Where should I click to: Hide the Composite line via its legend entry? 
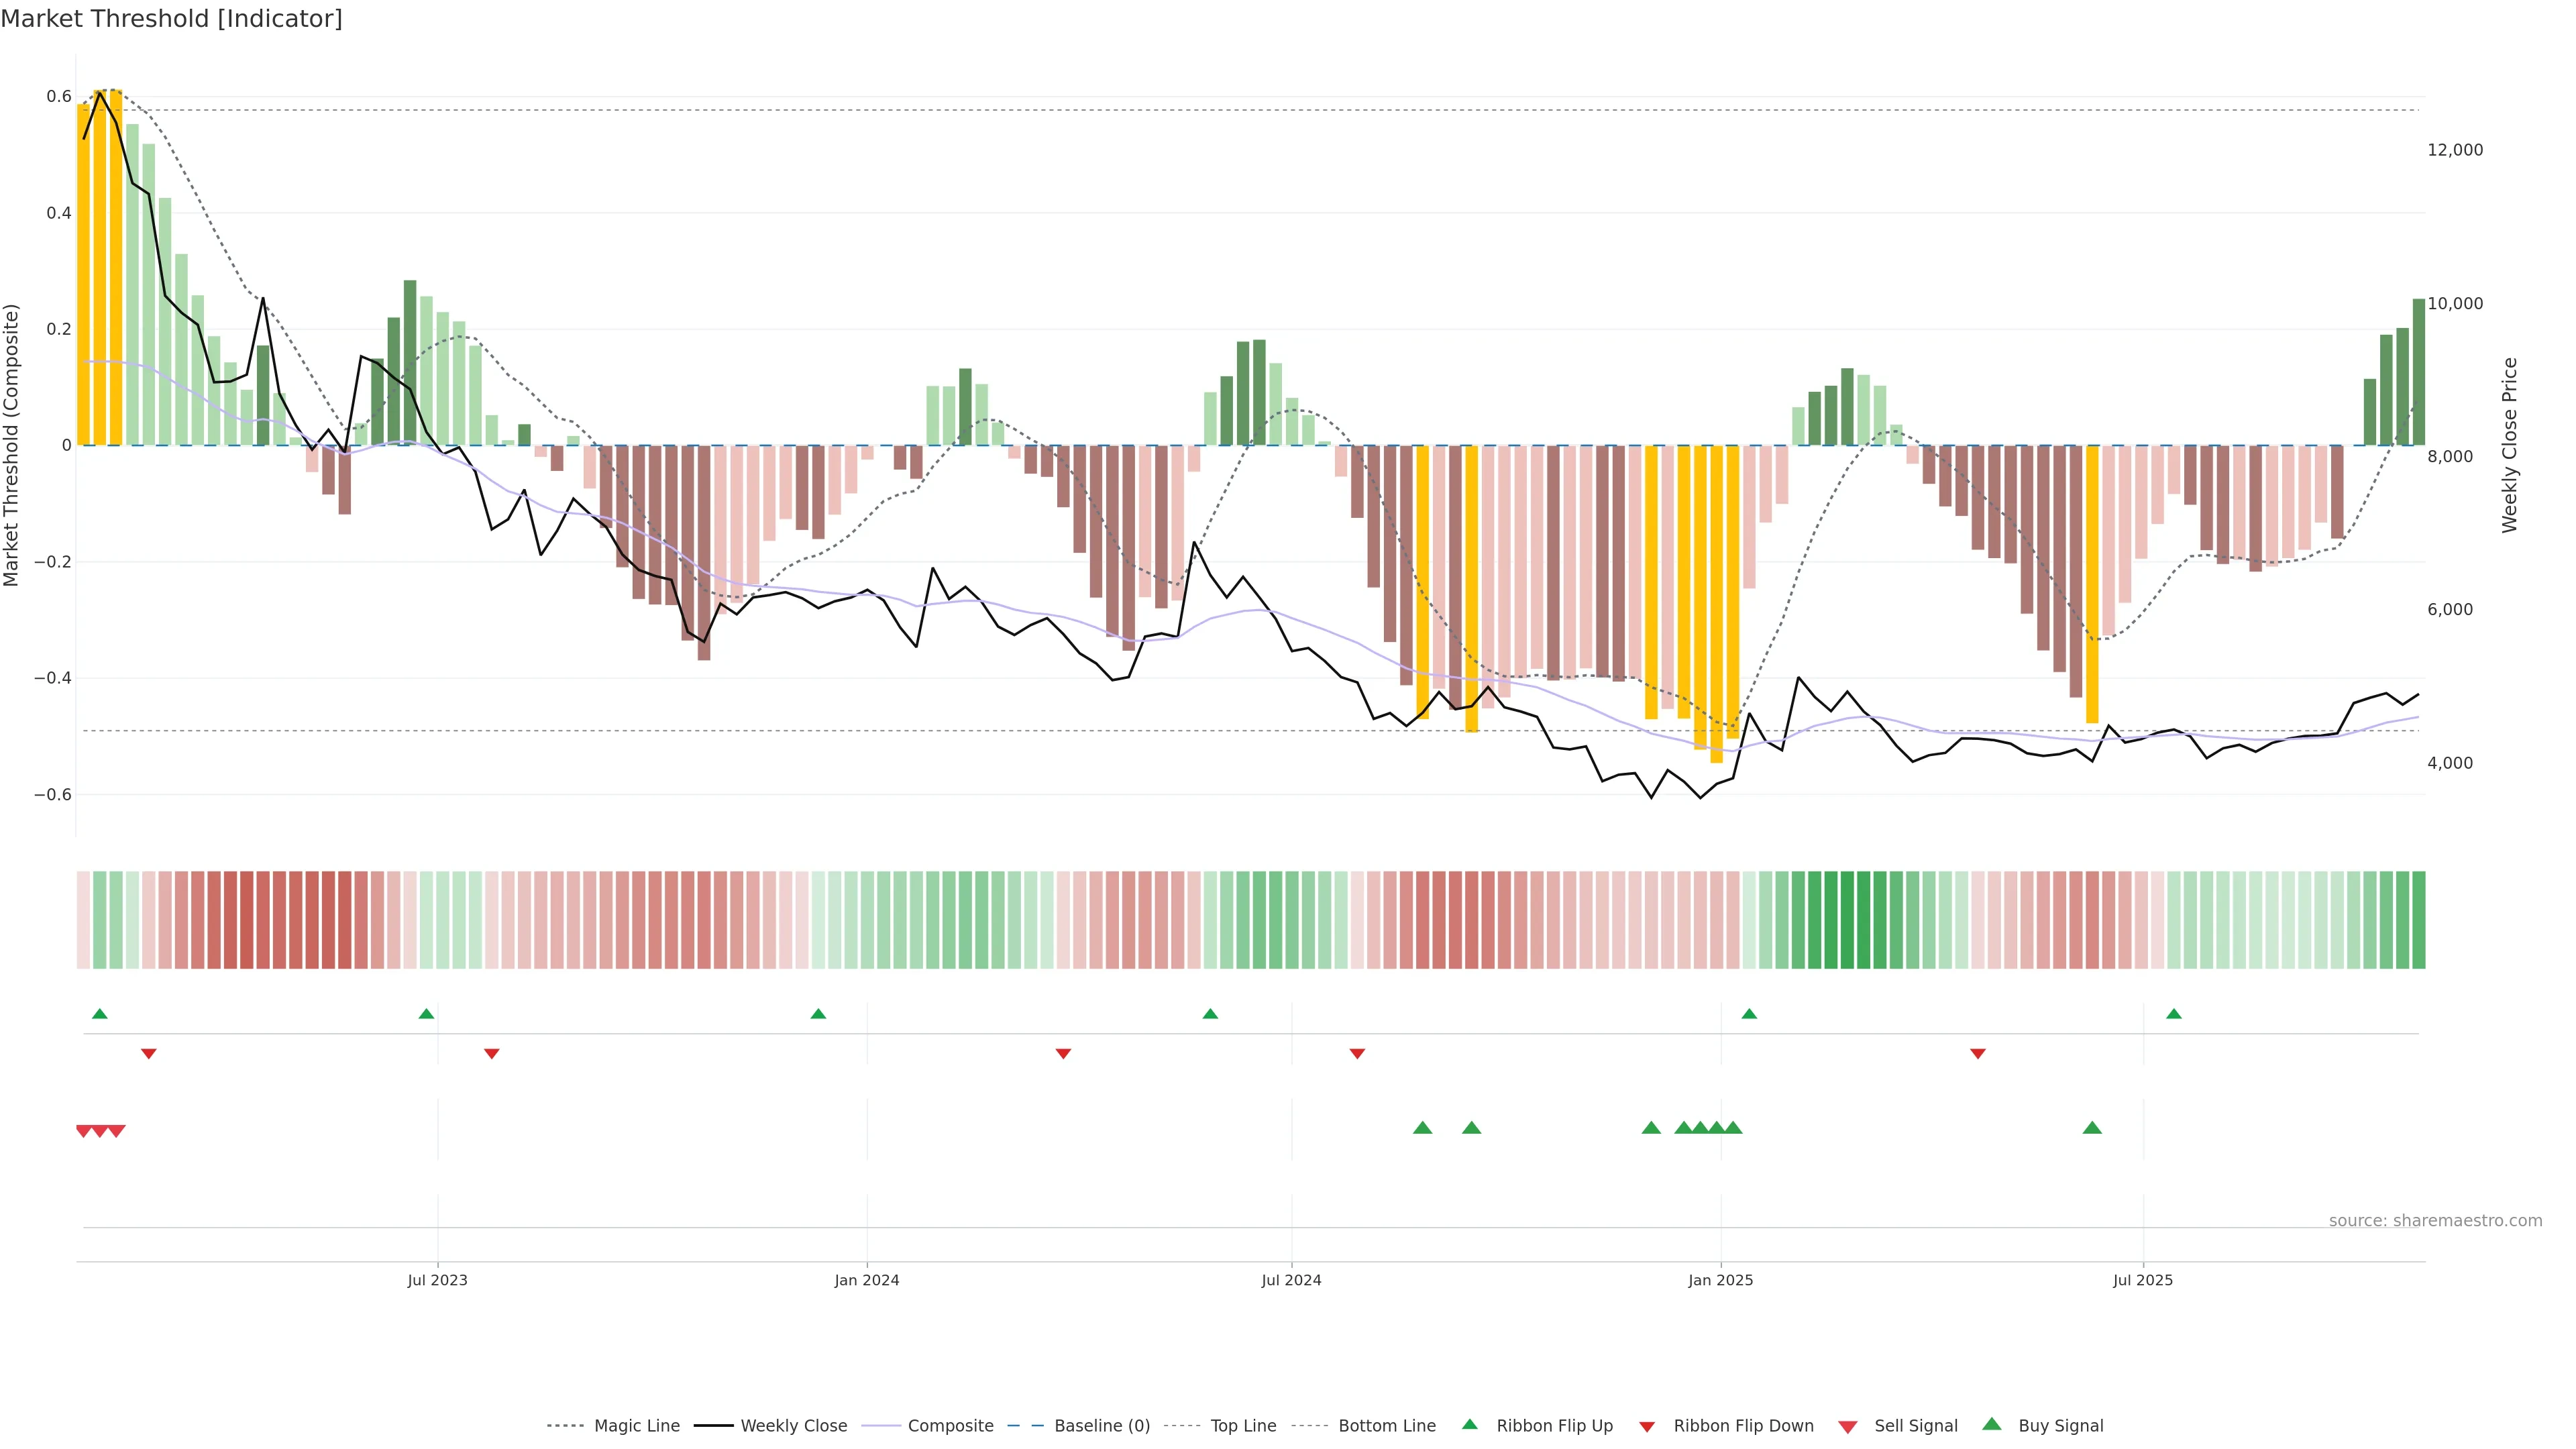[950, 1426]
